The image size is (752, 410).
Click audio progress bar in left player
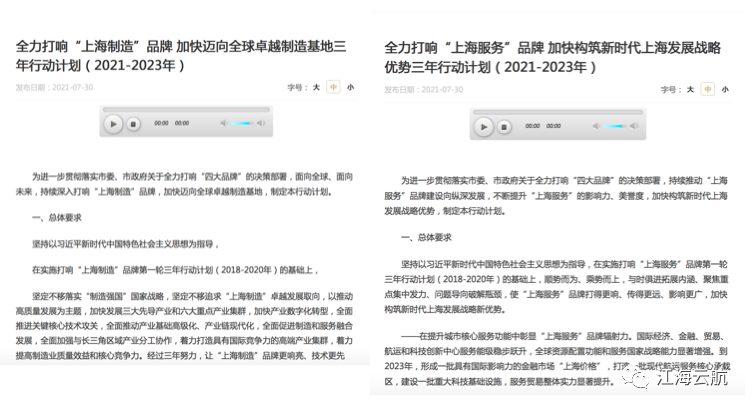pos(186,110)
